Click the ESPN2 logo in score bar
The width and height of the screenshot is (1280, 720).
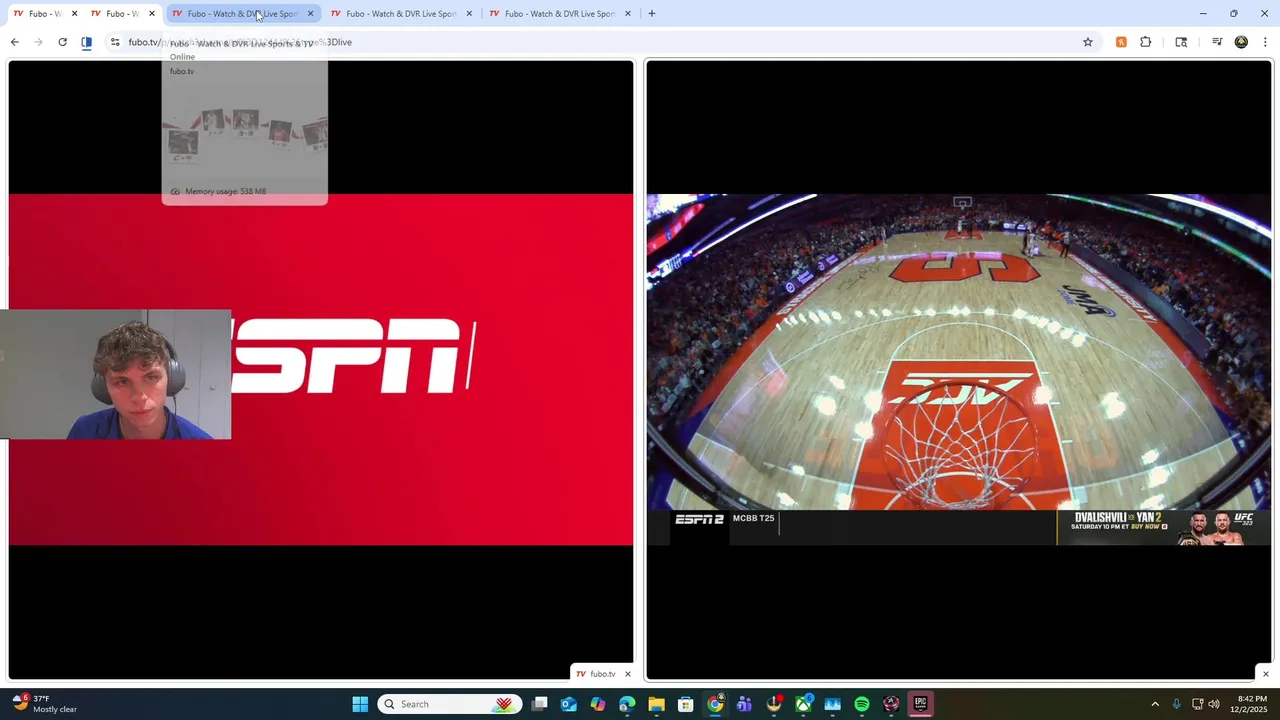click(699, 519)
